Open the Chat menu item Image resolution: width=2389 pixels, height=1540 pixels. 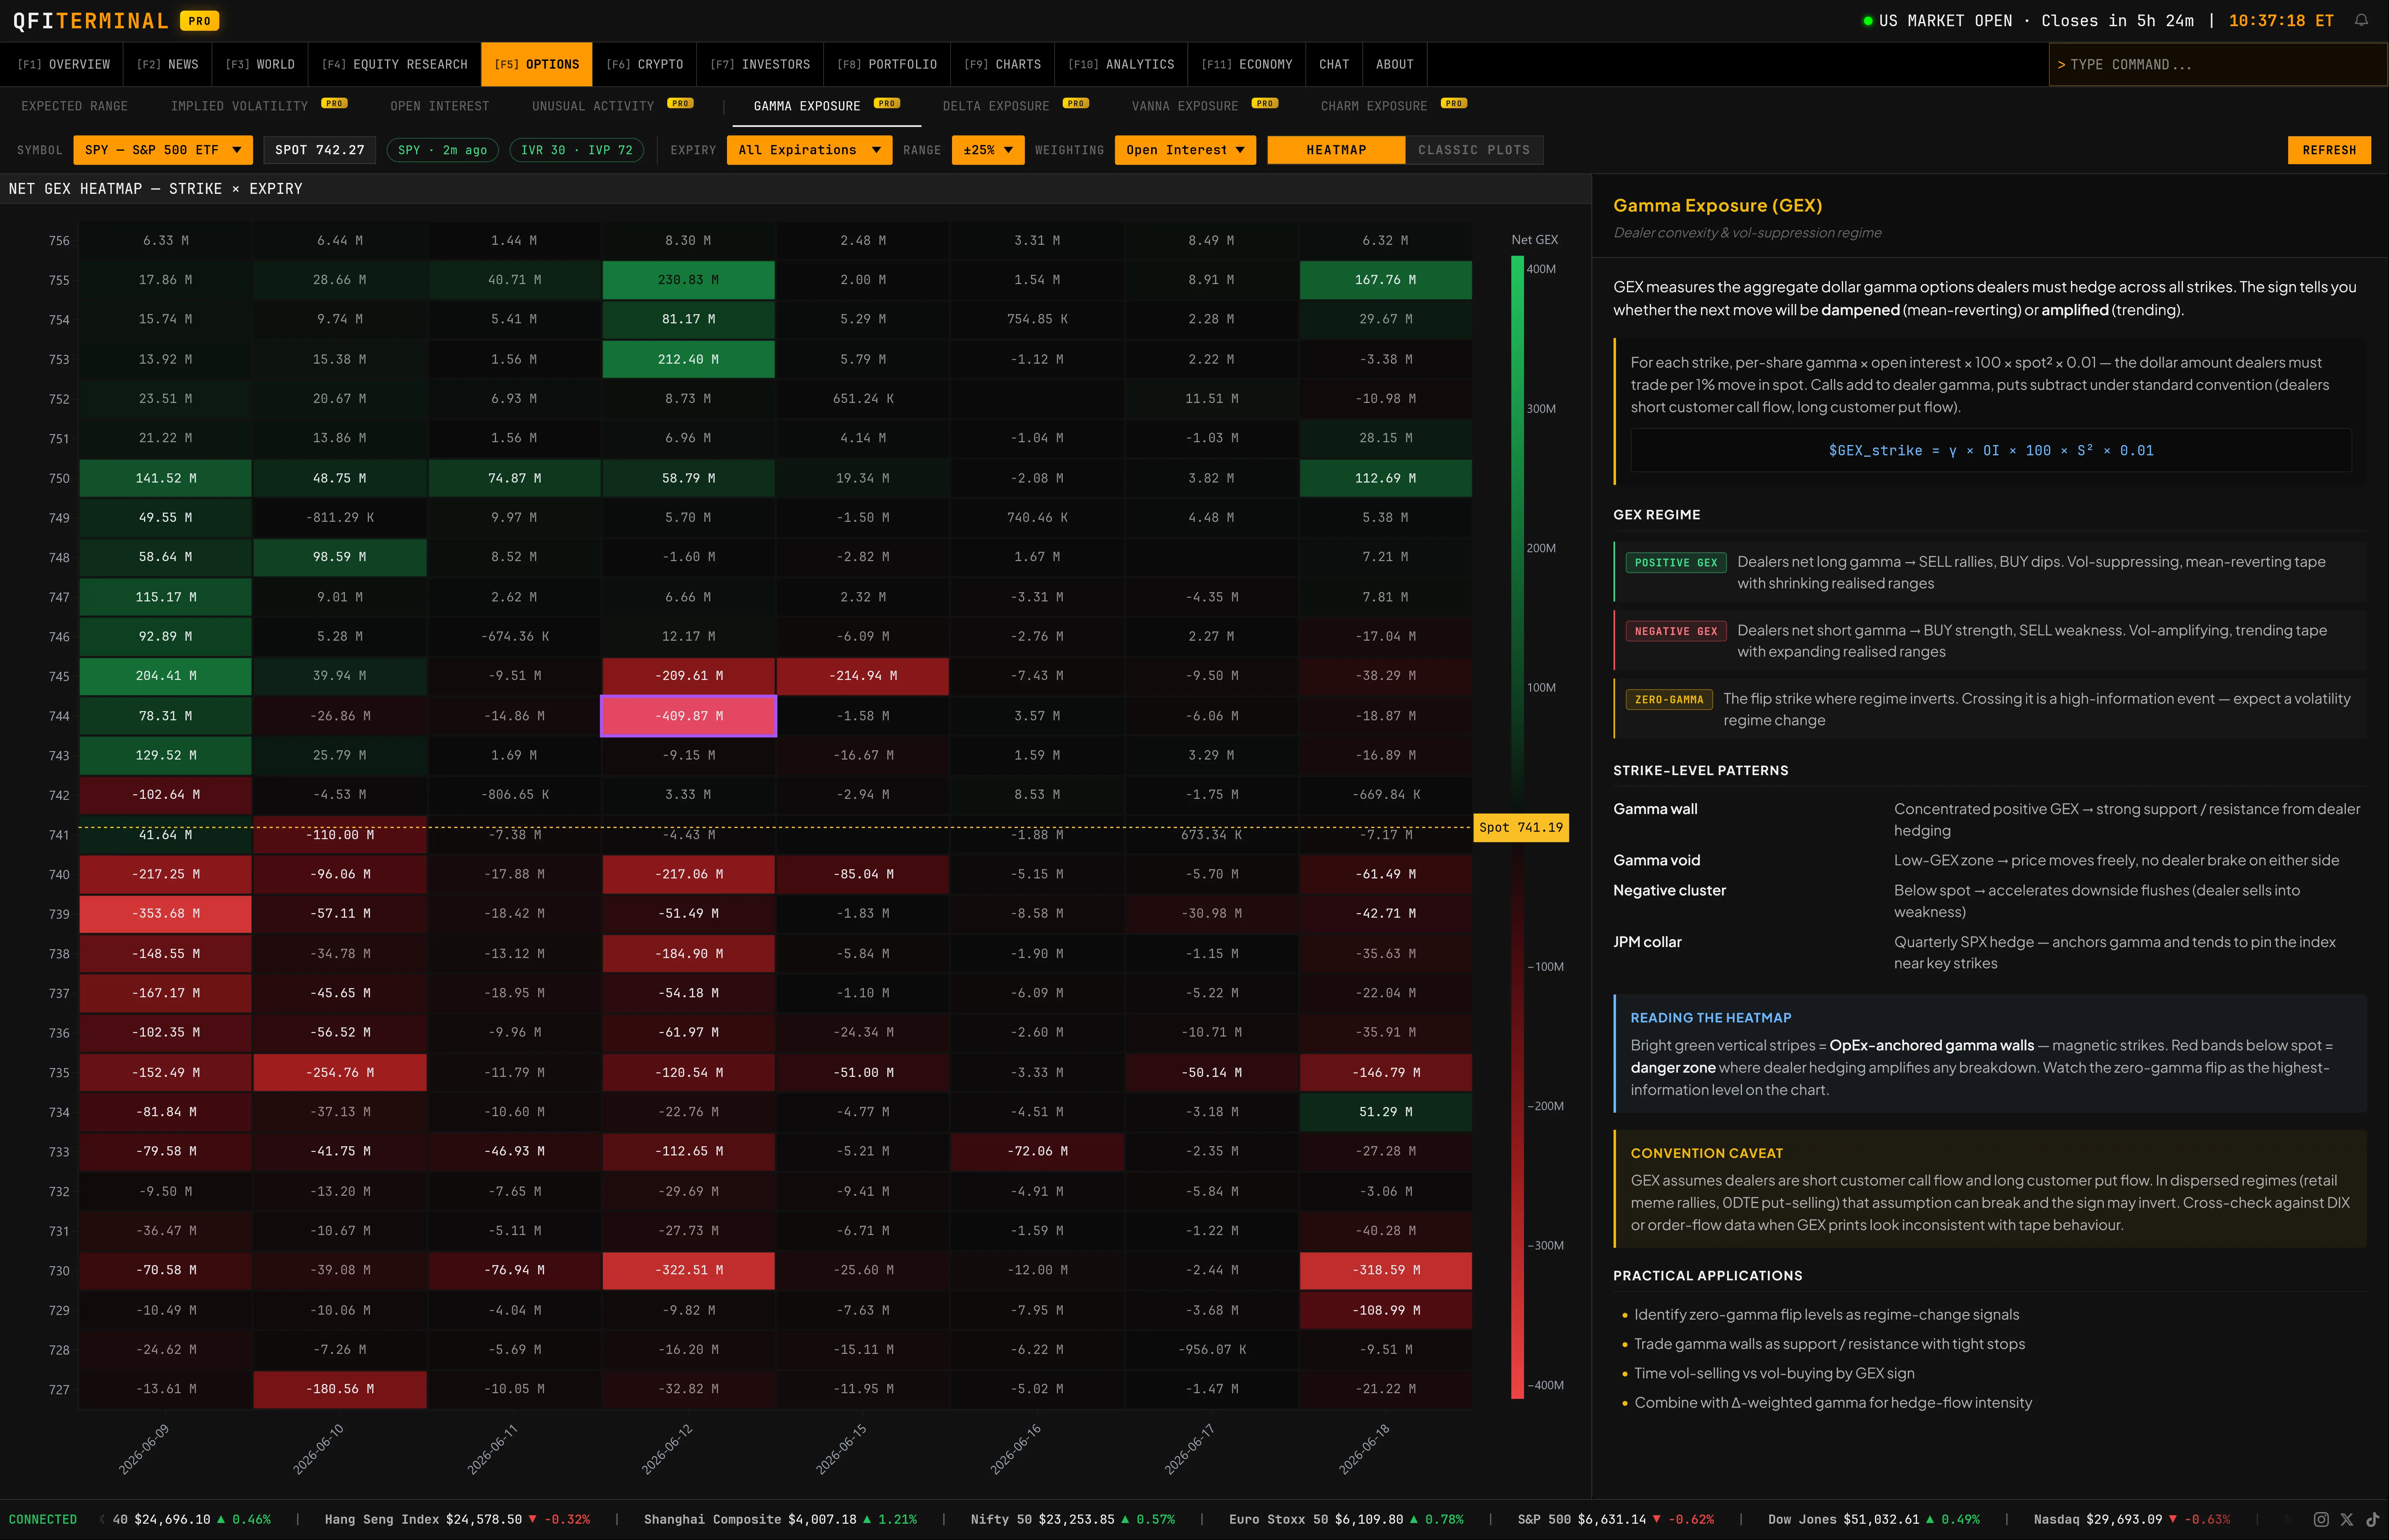coord(1334,64)
